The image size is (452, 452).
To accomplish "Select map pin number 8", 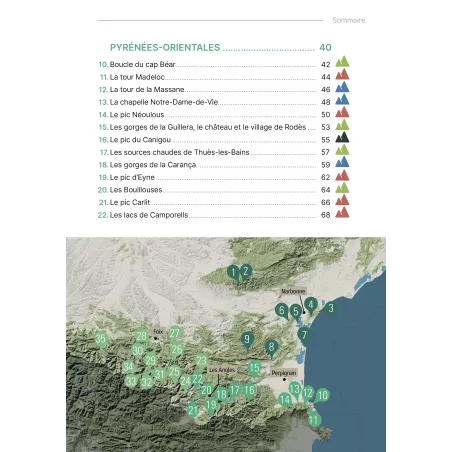I will [272, 348].
